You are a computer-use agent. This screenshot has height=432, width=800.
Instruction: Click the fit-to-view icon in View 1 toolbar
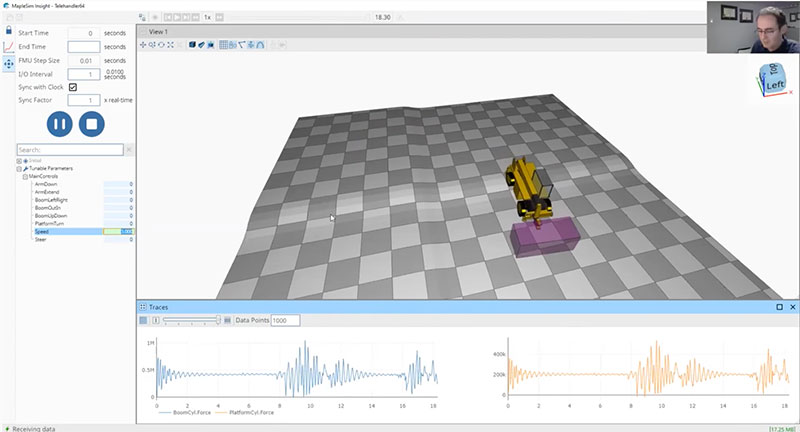coord(171,45)
